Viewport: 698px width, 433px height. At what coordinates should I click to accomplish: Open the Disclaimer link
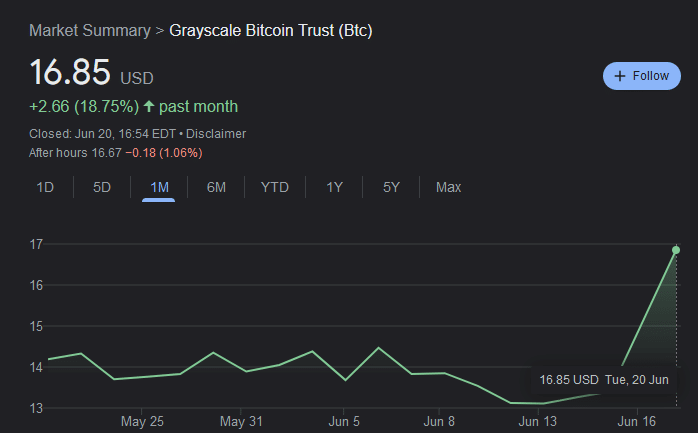(x=216, y=134)
